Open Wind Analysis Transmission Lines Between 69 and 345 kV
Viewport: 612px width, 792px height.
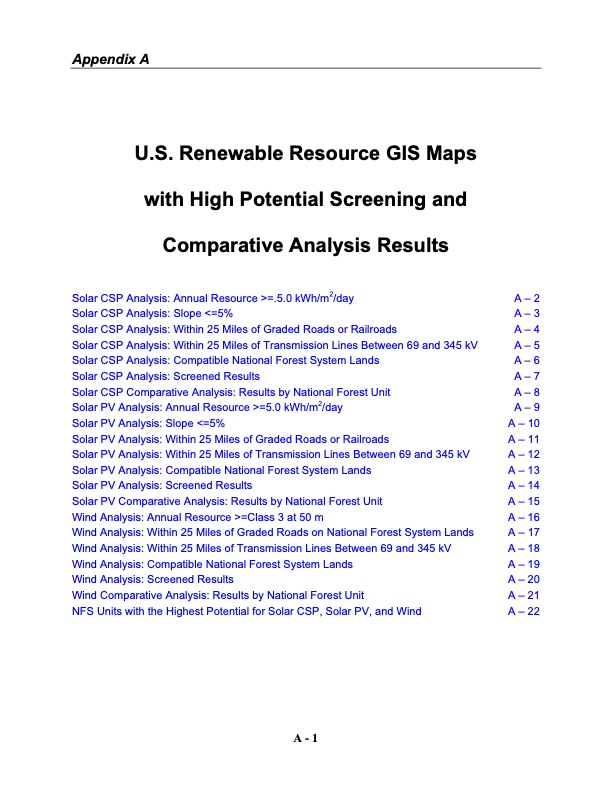pyautogui.click(x=261, y=549)
